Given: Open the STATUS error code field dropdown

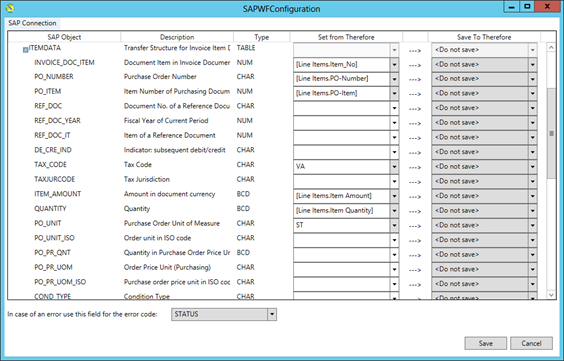Looking at the screenshot, I should (x=272, y=315).
